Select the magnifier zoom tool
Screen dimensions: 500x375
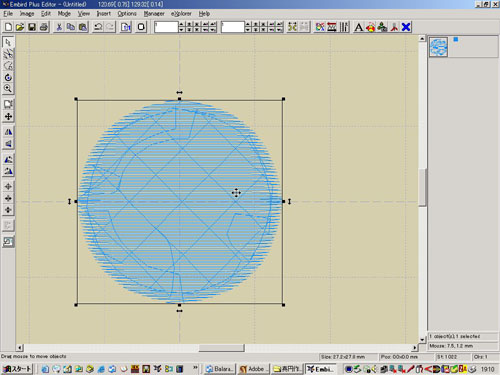(8, 89)
